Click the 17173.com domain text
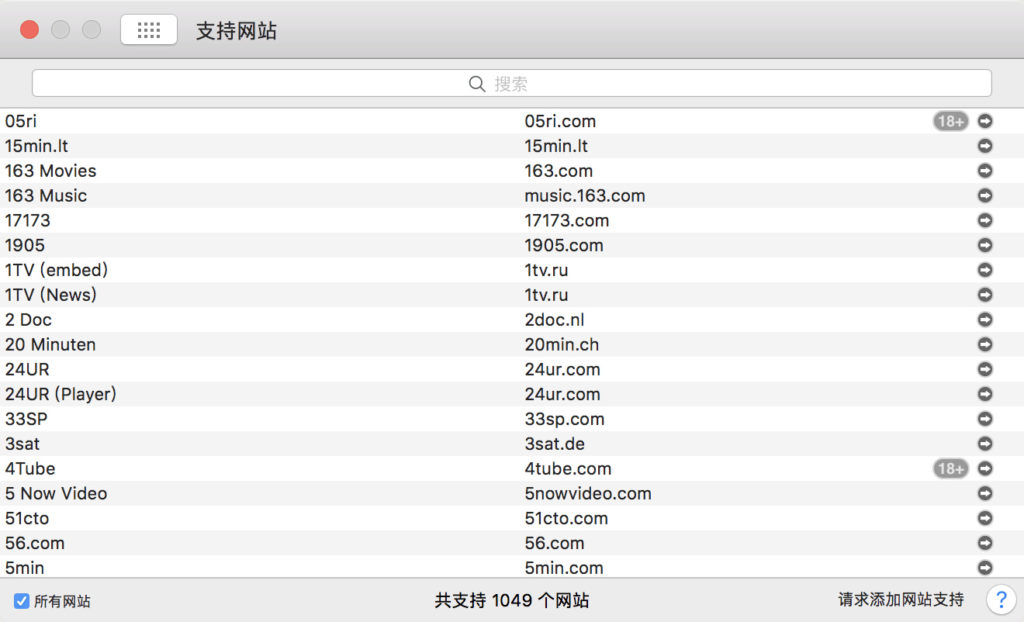 tap(567, 220)
